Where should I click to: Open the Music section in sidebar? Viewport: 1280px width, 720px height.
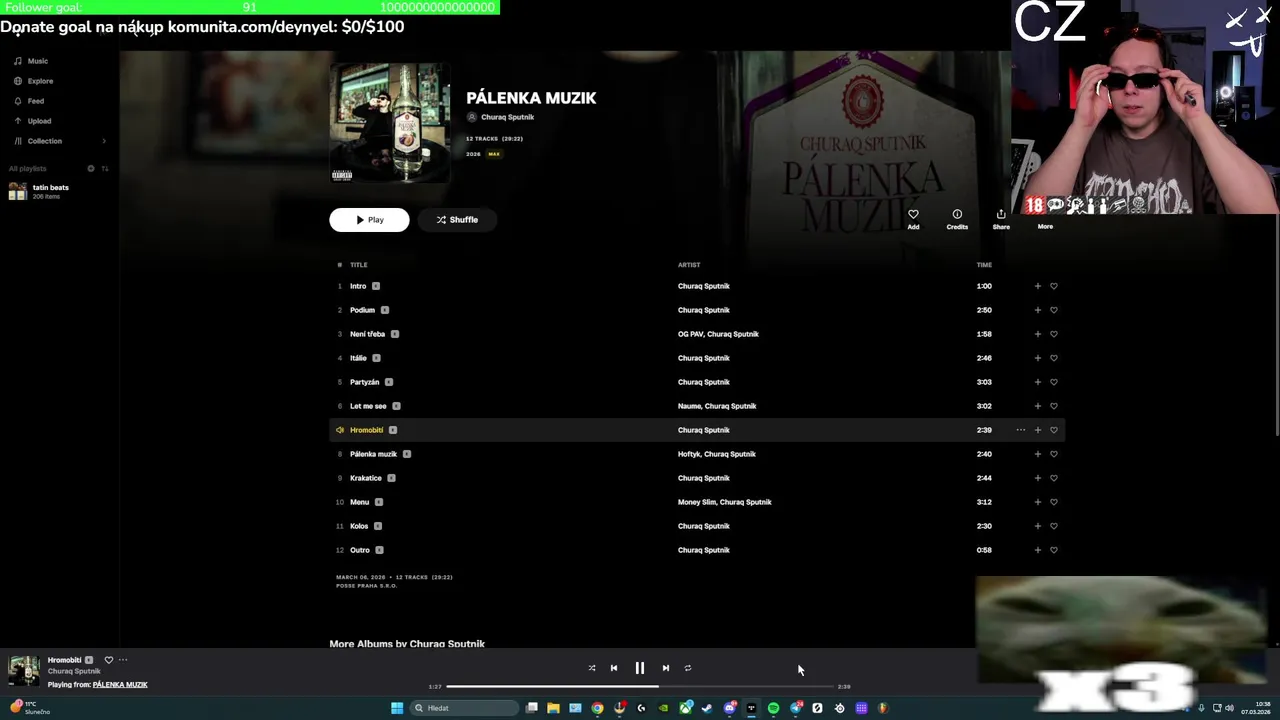(30, 61)
